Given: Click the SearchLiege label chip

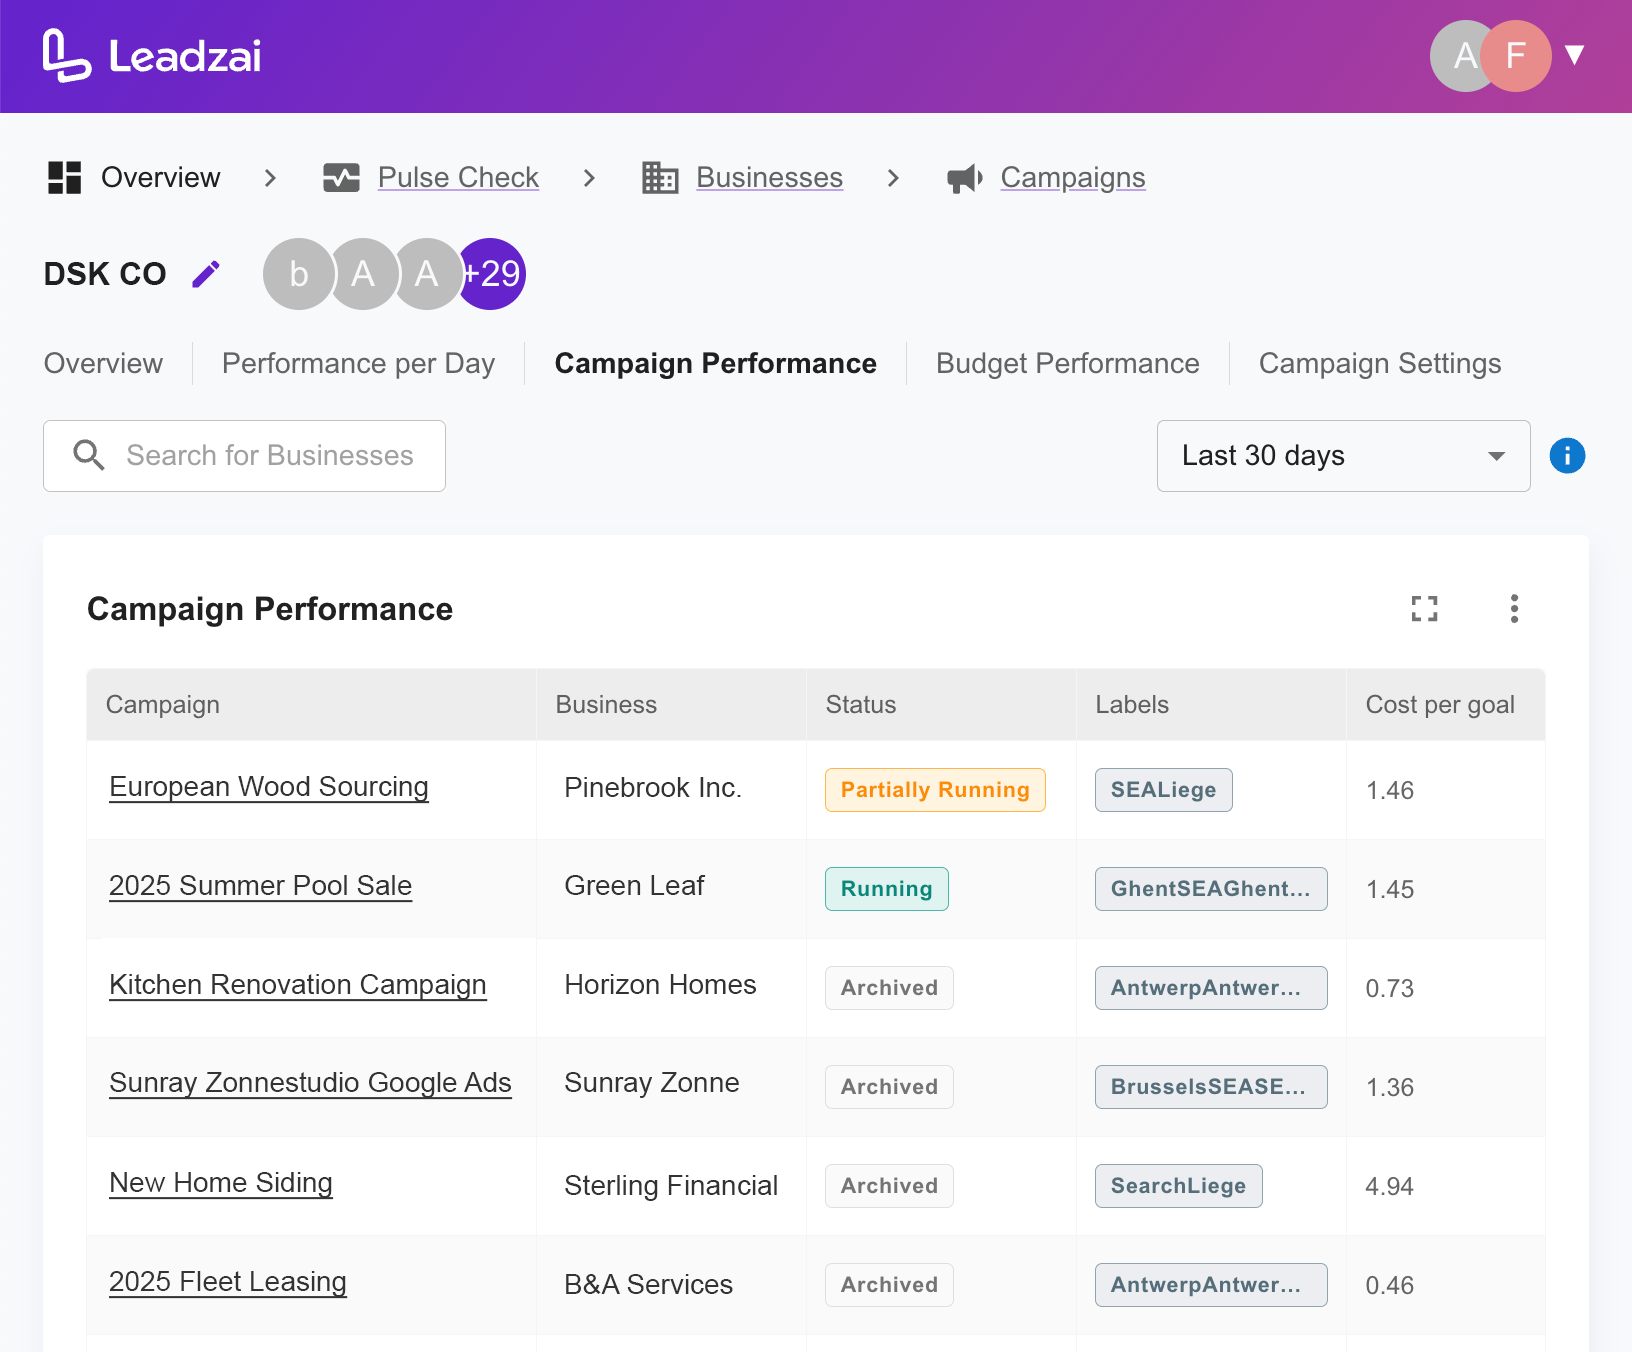Looking at the screenshot, I should tap(1178, 1186).
